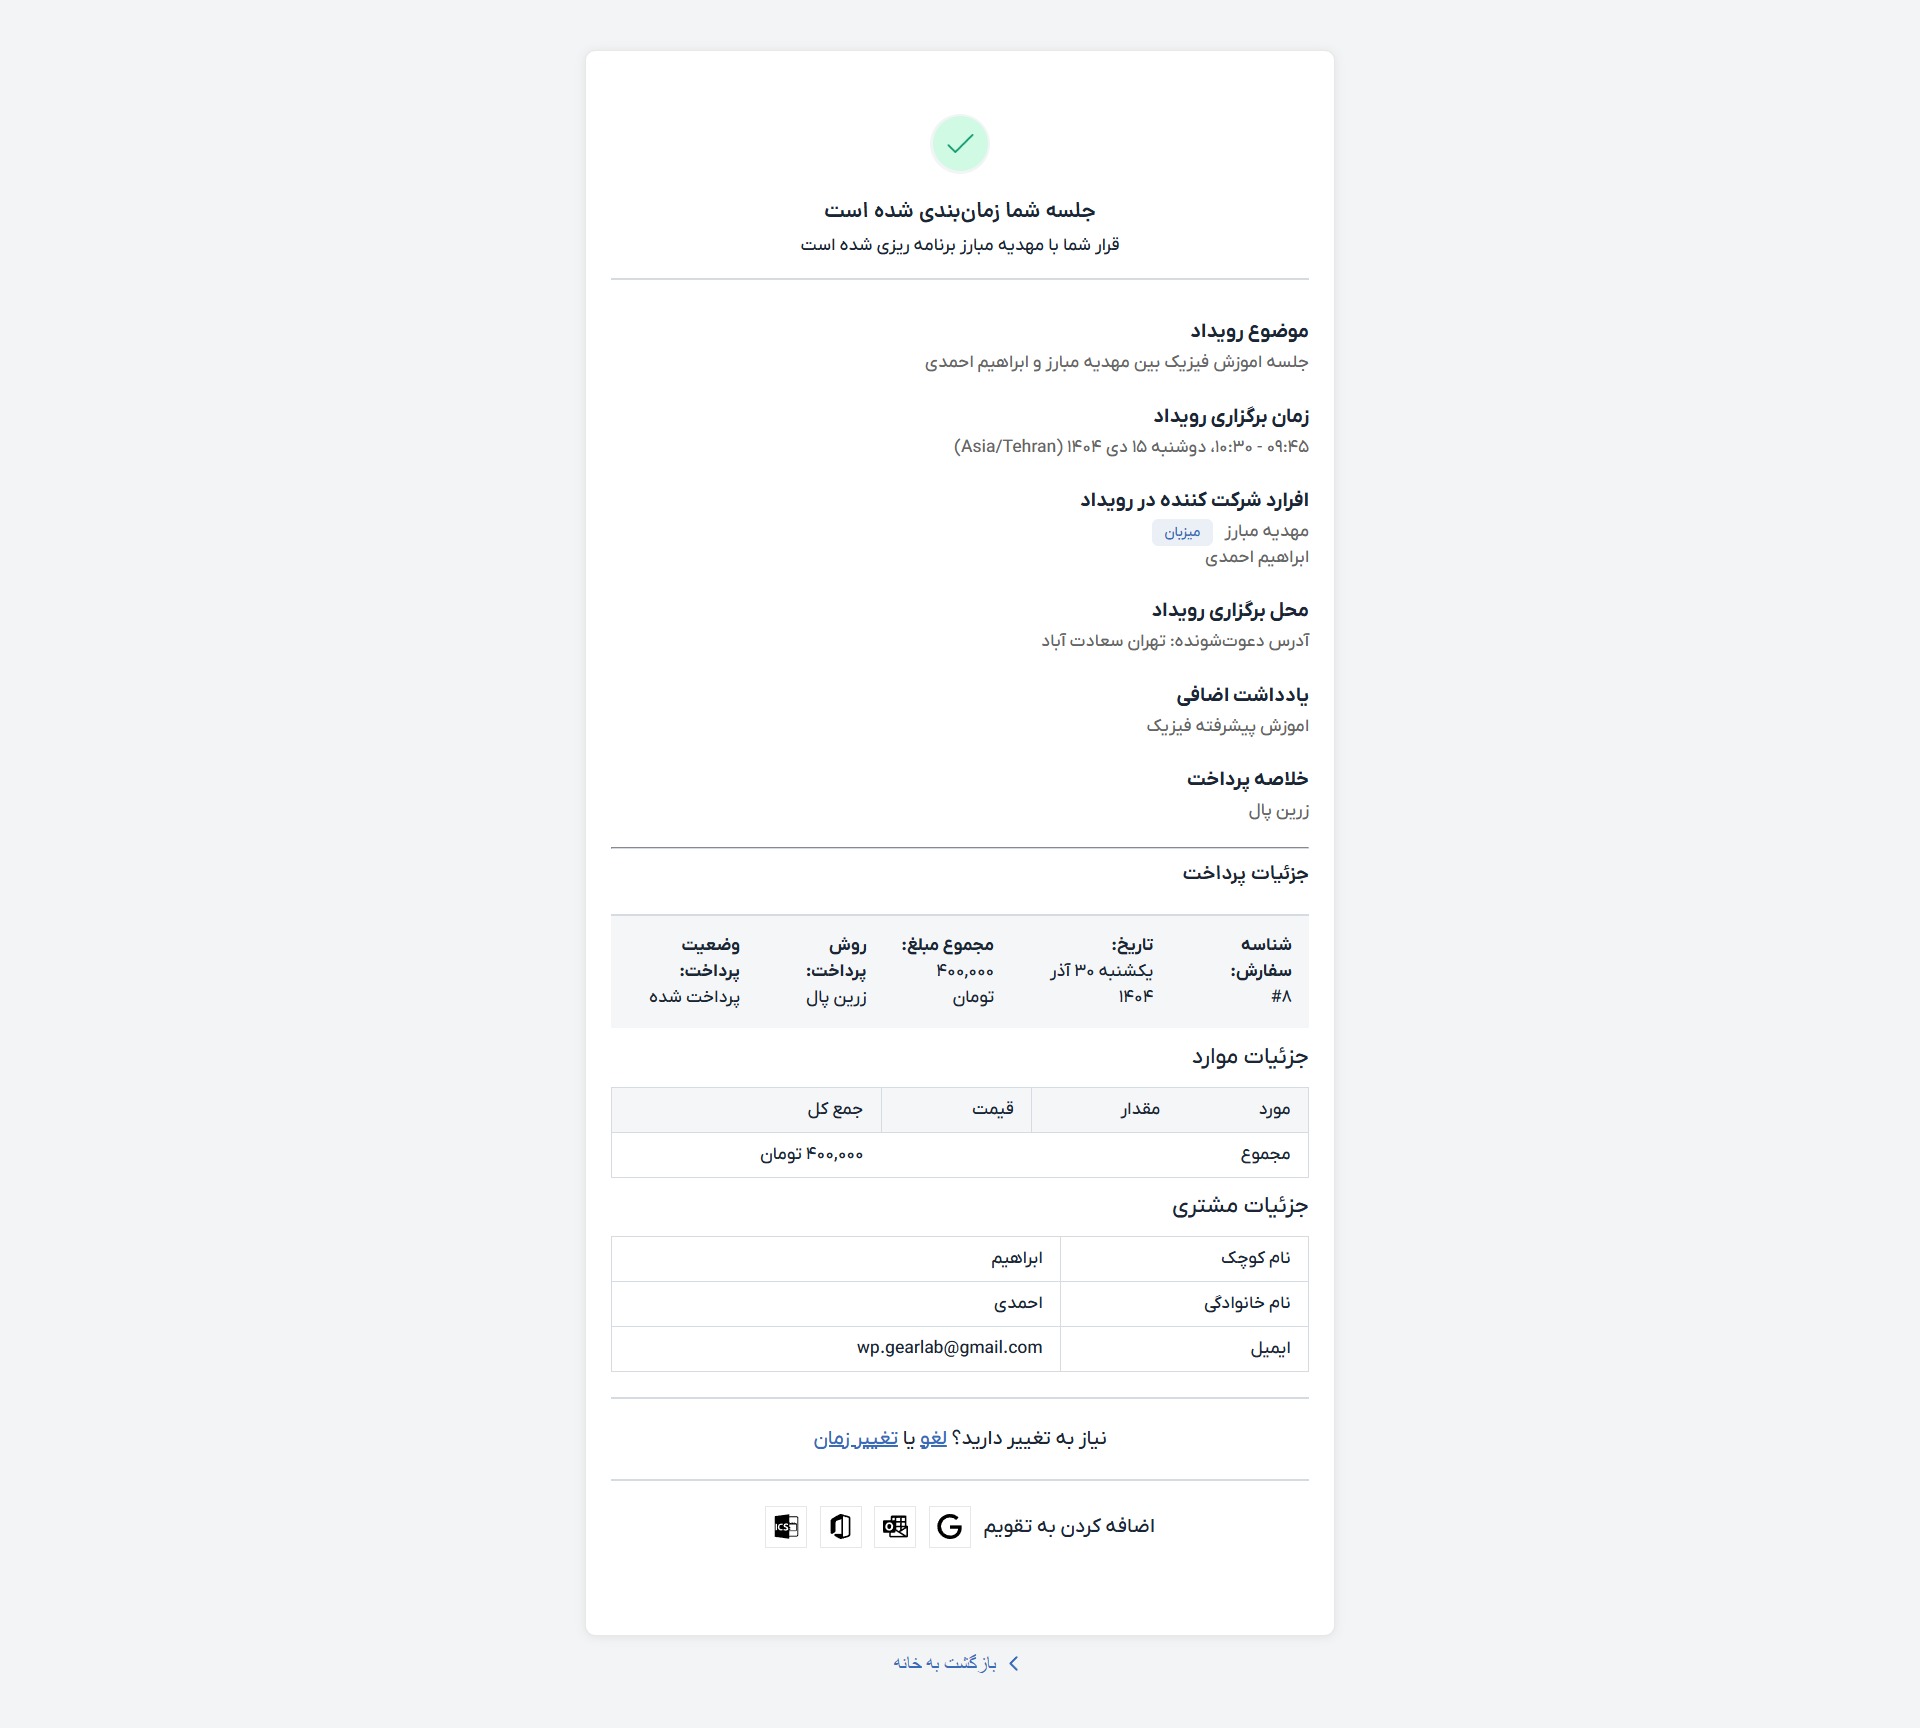Click the جزئیات مشتری section heading
1920x1728 pixels.
pyautogui.click(x=1240, y=1206)
